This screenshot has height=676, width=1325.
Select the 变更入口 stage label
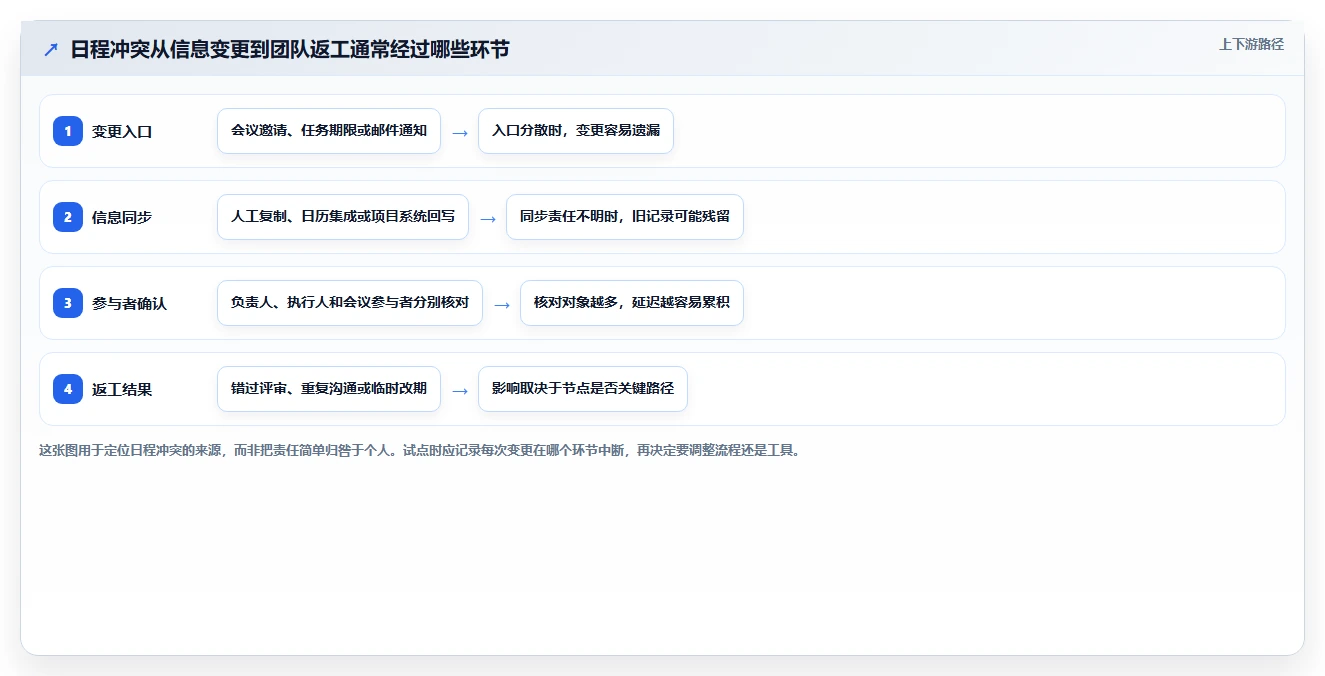pos(122,131)
